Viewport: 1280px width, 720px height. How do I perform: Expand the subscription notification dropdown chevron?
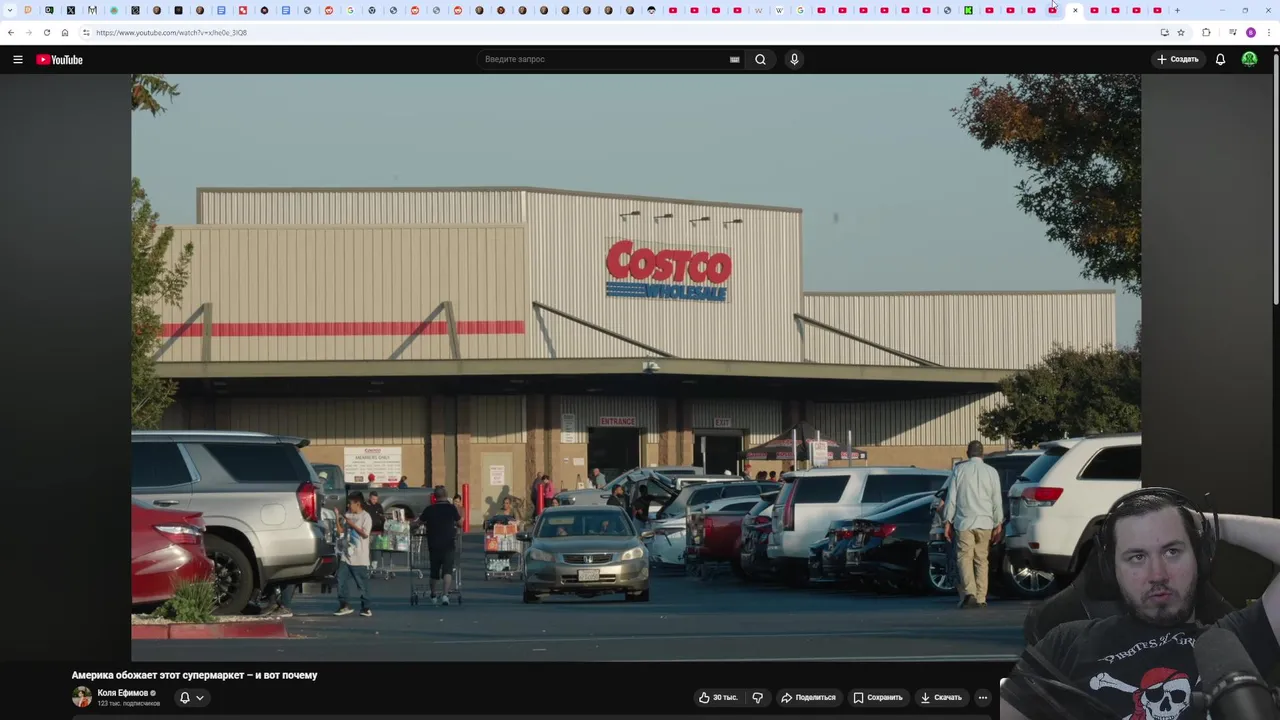tap(200, 697)
